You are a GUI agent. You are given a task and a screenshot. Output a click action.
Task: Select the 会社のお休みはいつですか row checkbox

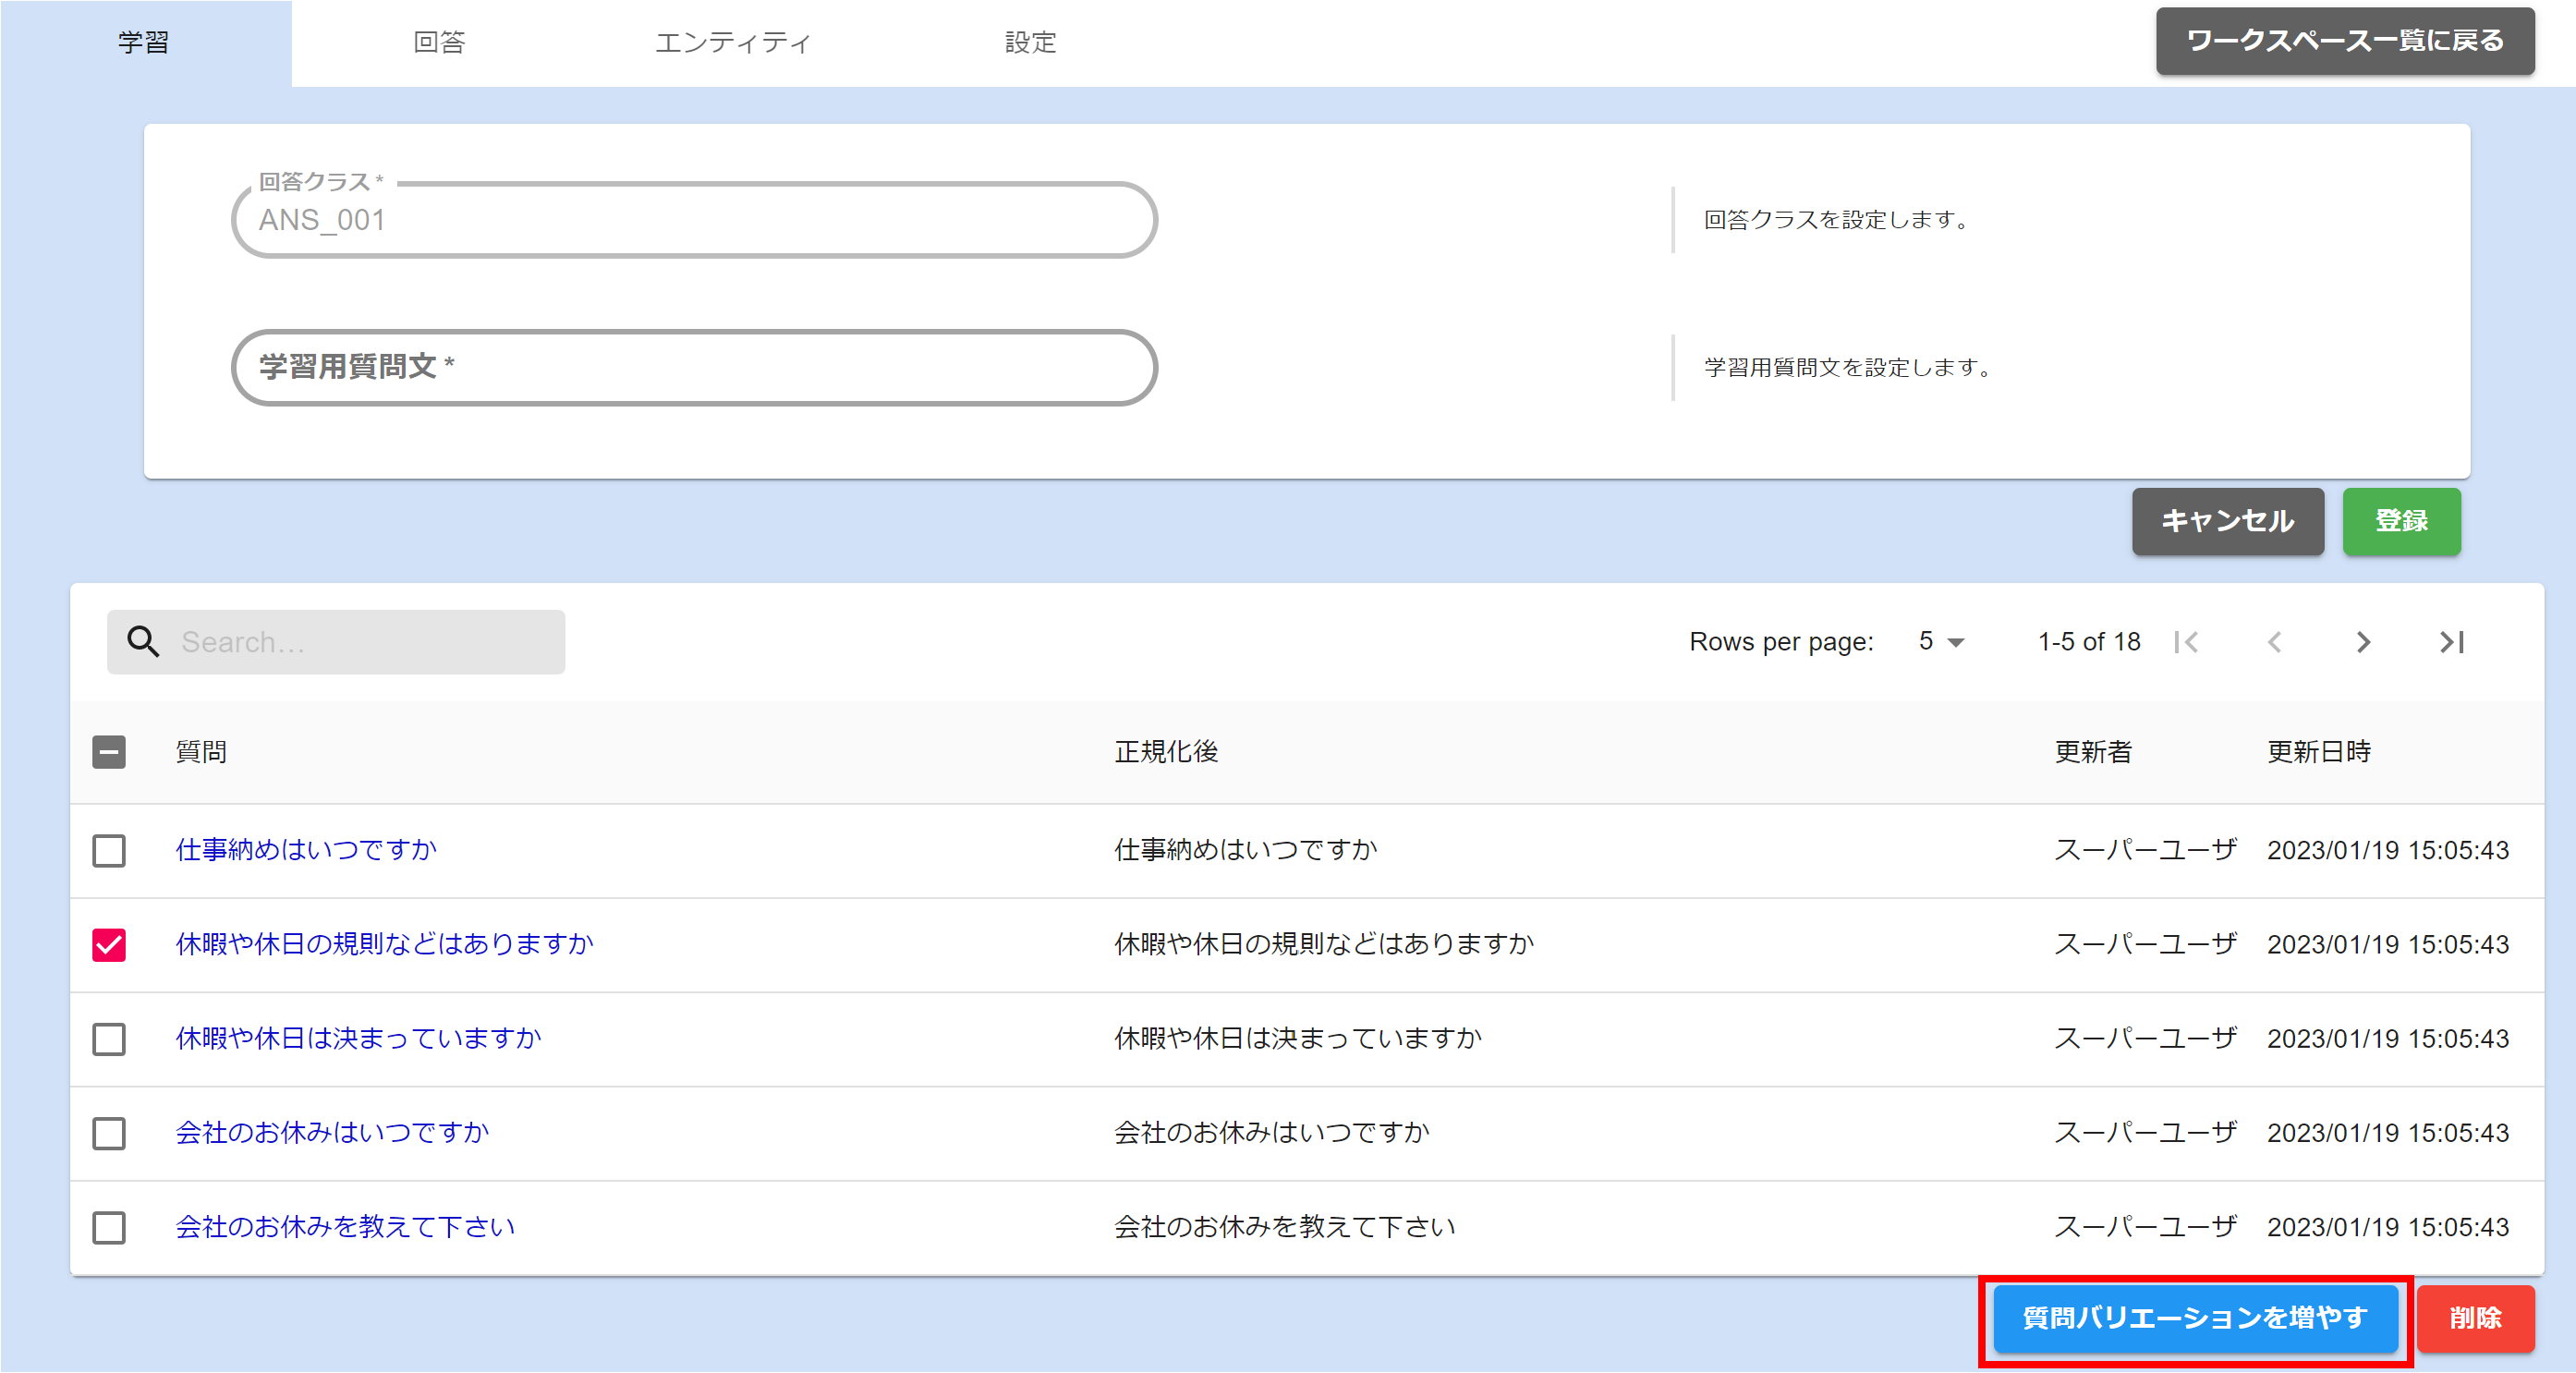coord(109,1133)
